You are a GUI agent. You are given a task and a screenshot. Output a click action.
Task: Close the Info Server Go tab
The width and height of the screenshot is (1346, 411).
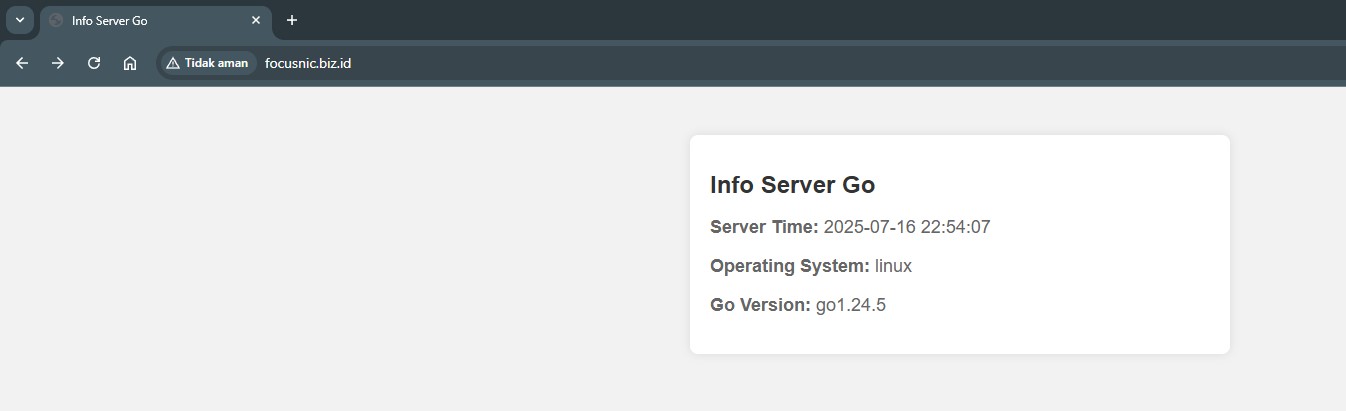point(255,20)
